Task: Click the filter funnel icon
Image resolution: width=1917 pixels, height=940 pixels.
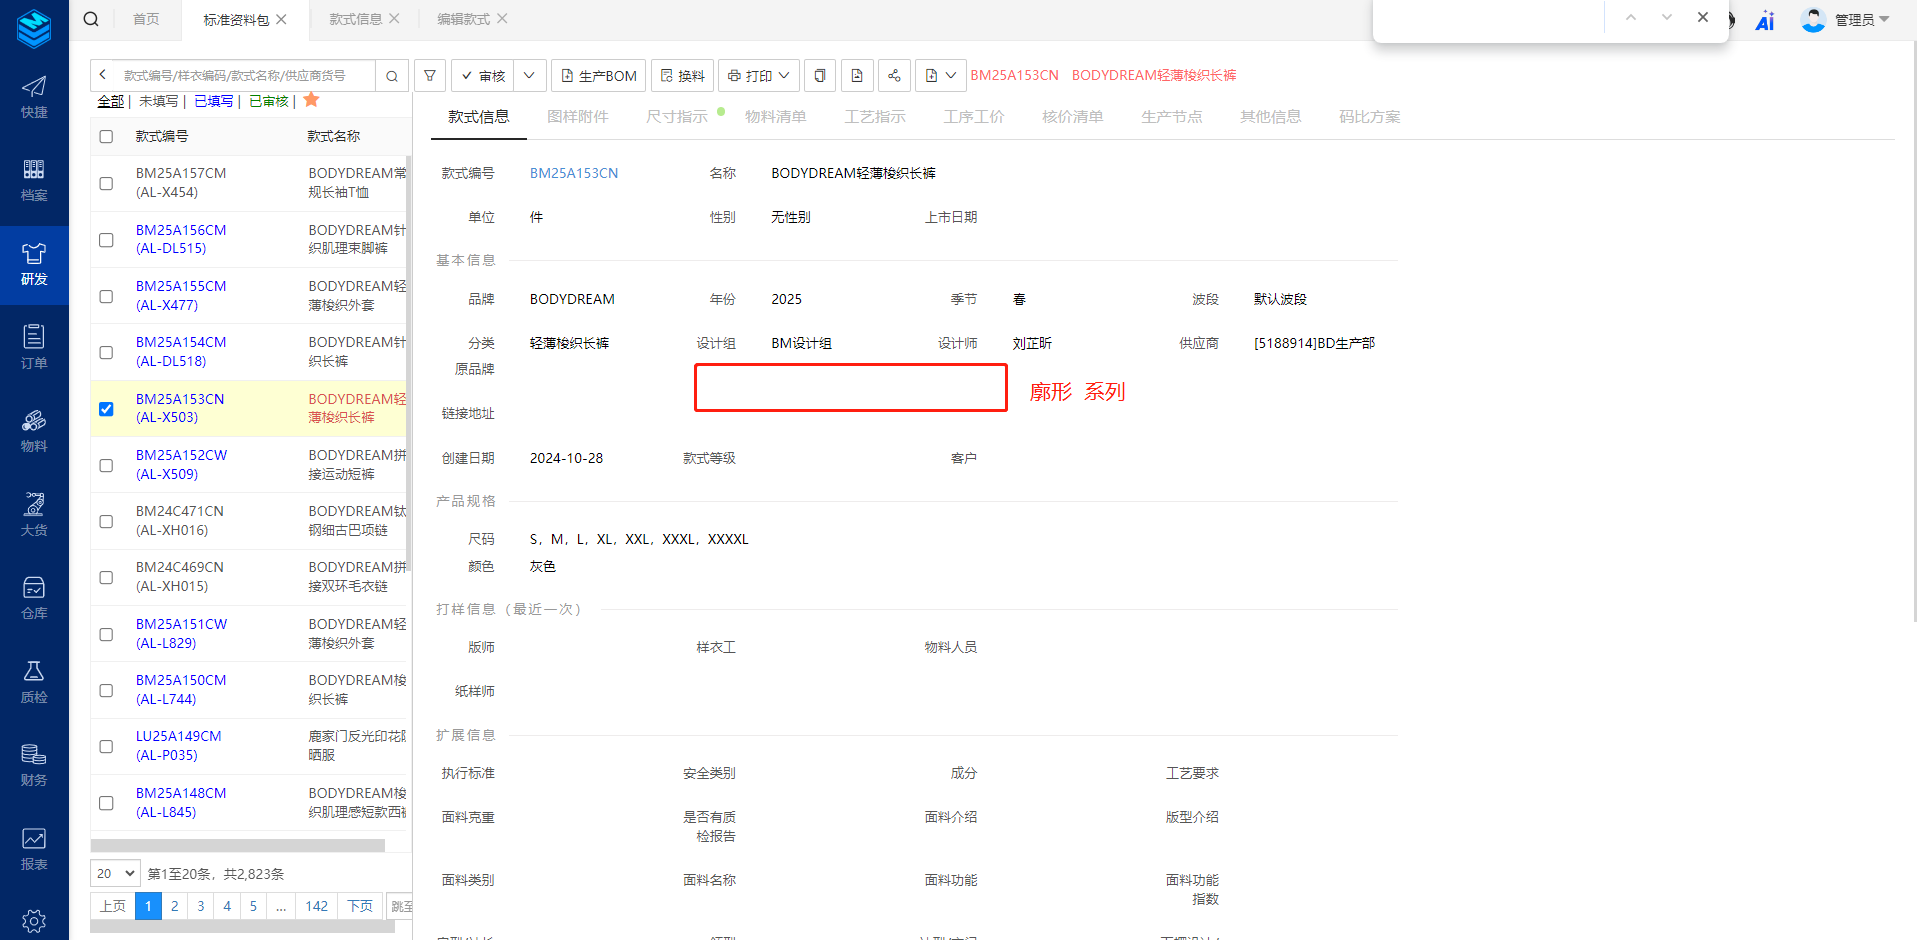Action: point(430,76)
